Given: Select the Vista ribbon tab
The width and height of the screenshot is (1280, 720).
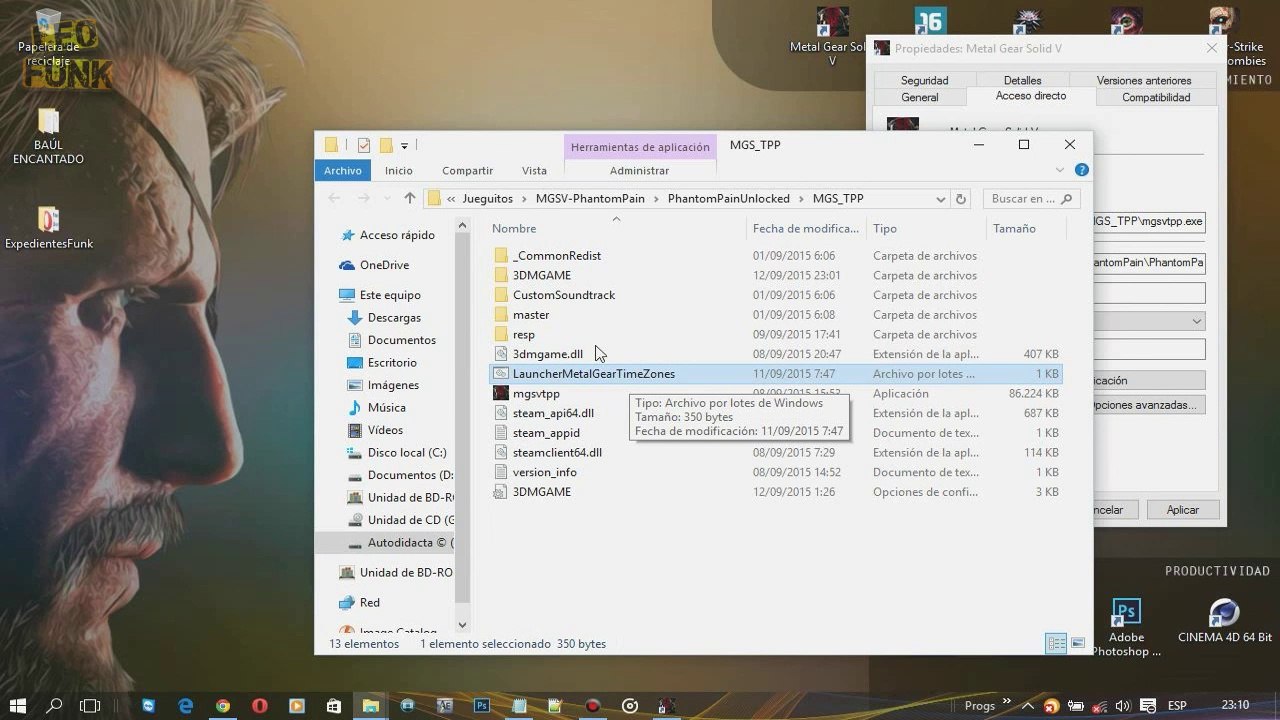Looking at the screenshot, I should pos(534,170).
